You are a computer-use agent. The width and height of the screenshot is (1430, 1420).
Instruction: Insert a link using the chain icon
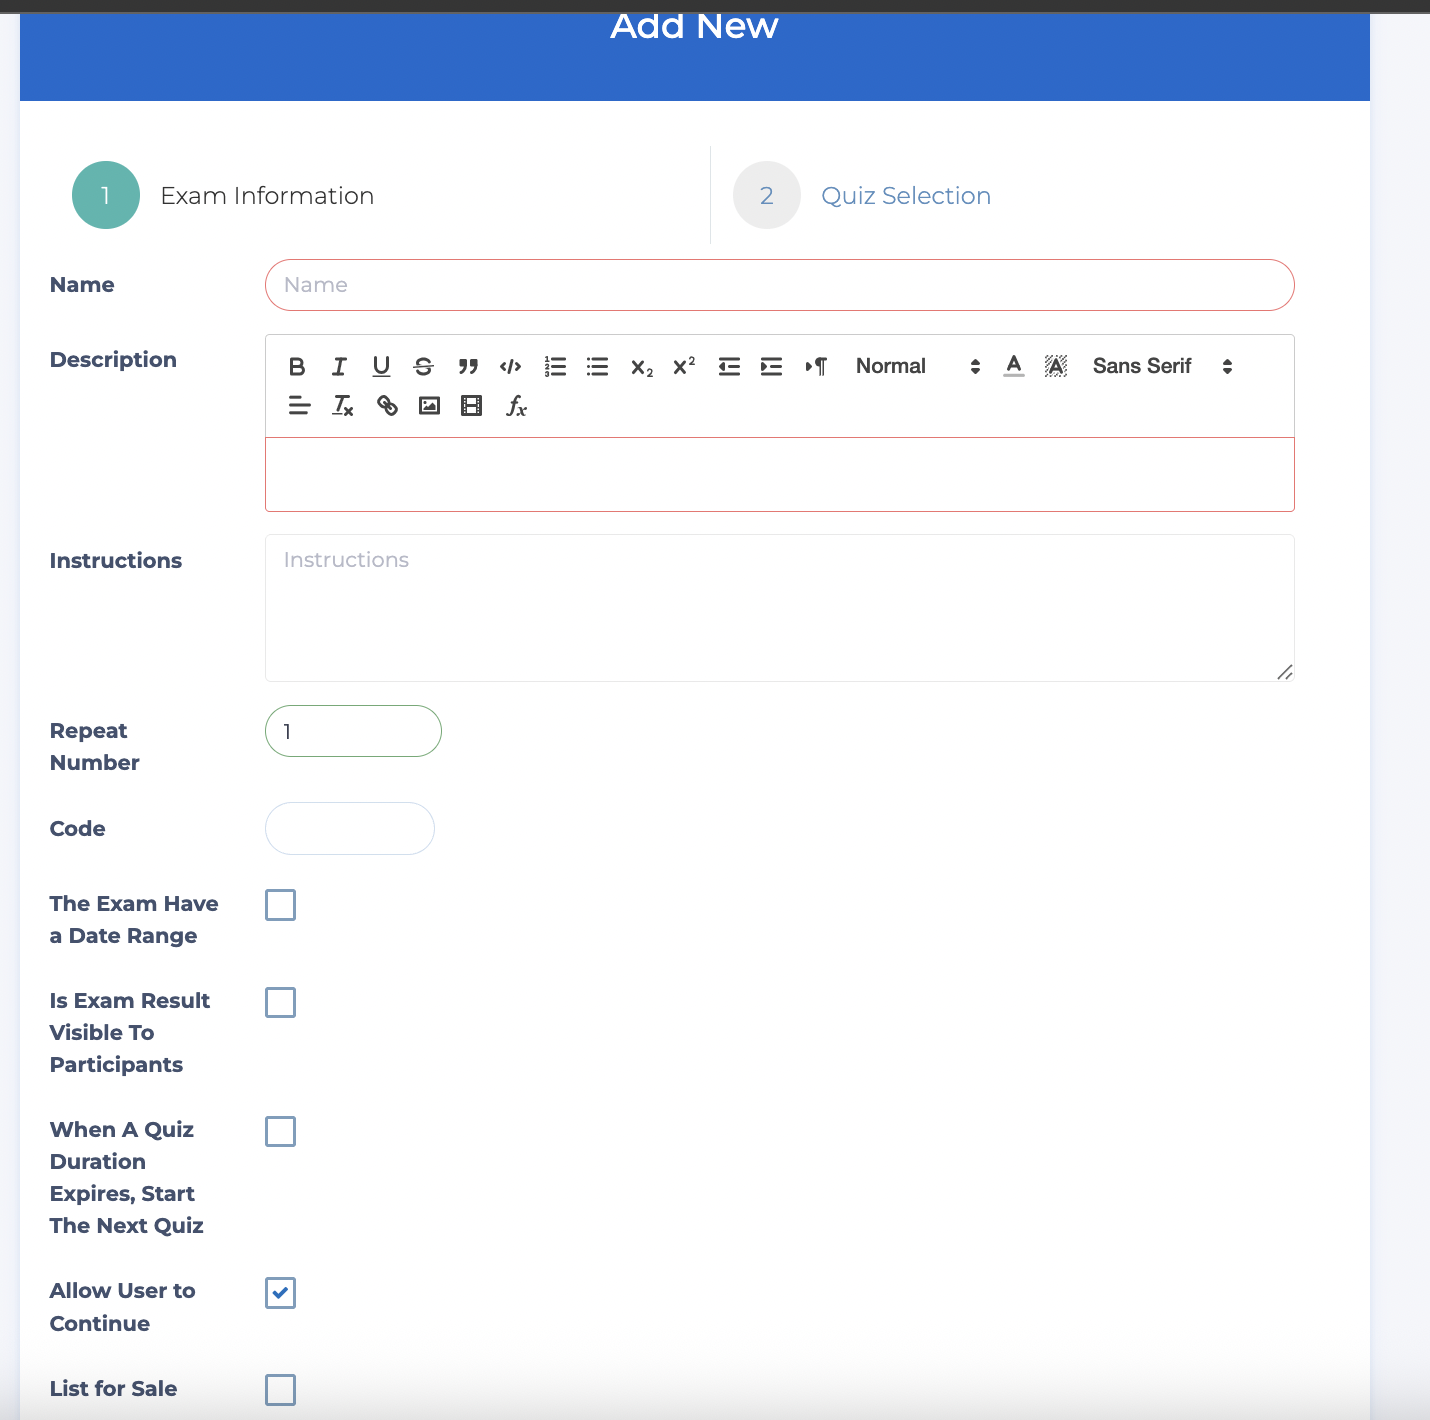(387, 406)
